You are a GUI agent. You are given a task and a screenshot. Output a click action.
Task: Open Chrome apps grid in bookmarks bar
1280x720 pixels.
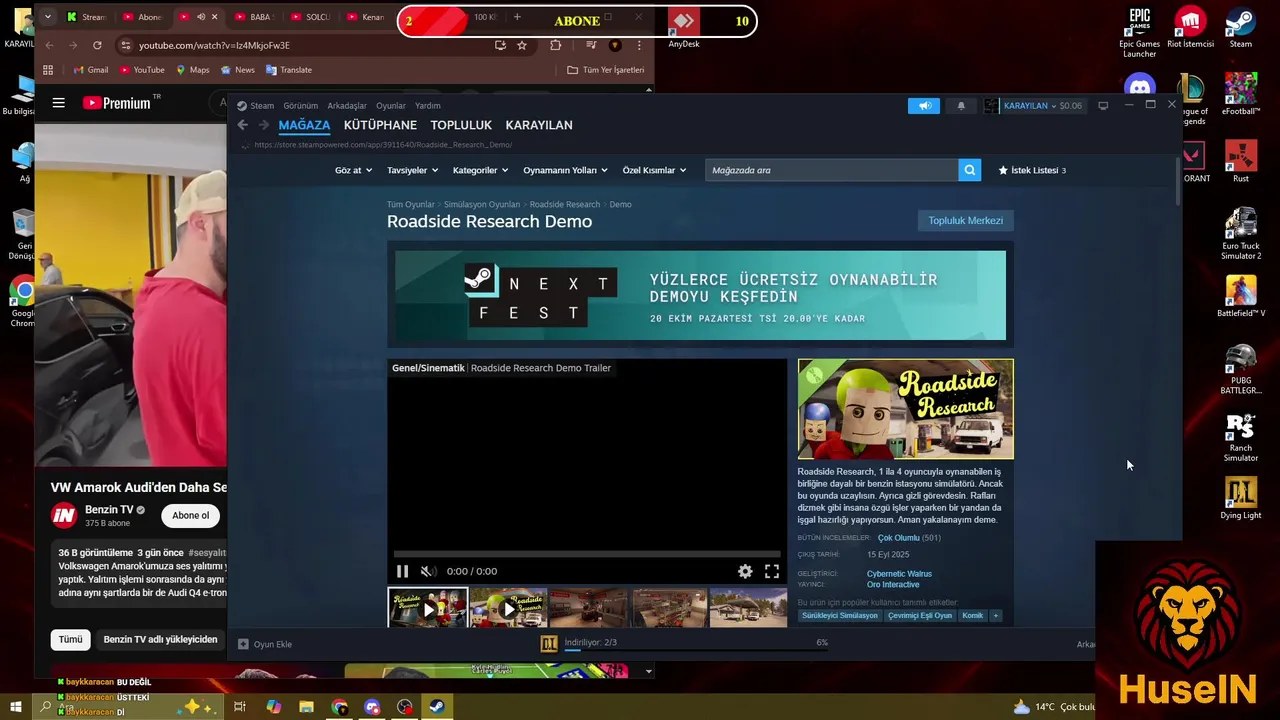pyautogui.click(x=47, y=70)
